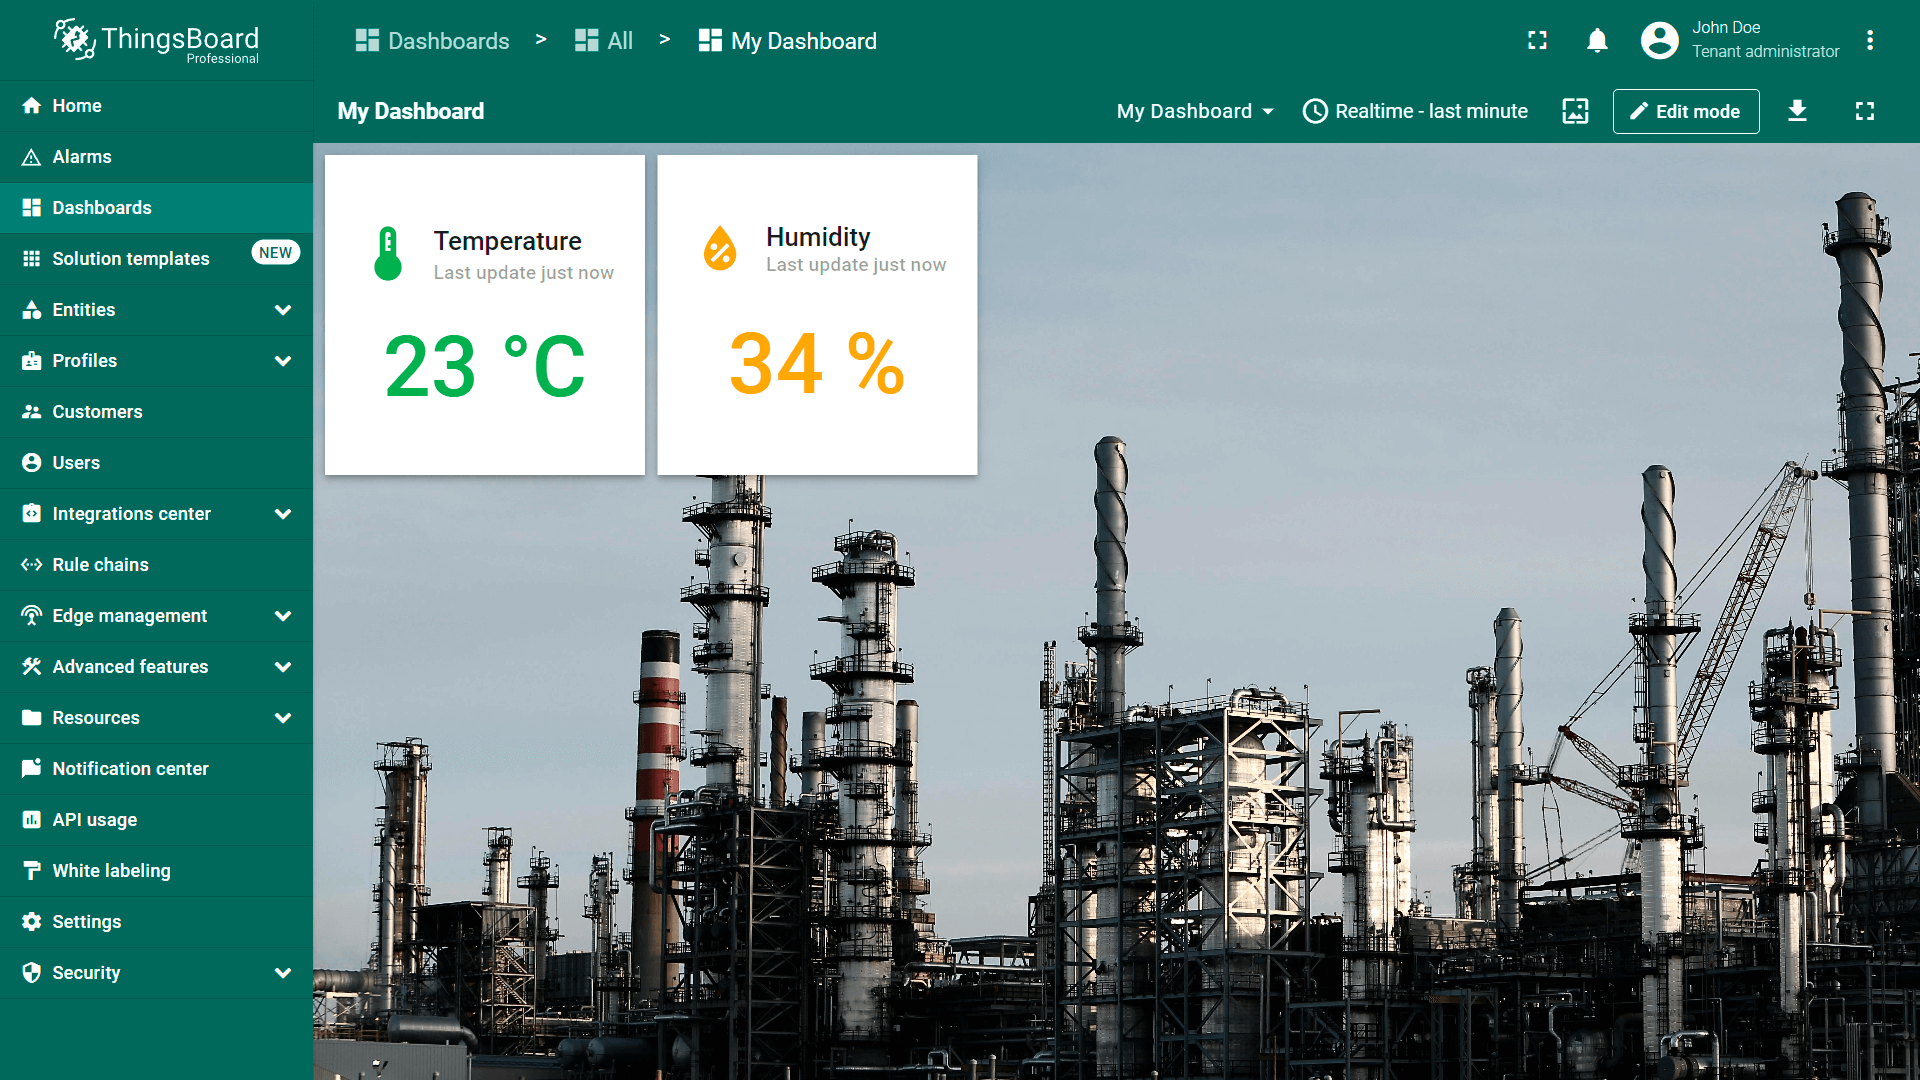Open the three-dot user menu

pos(1869,41)
